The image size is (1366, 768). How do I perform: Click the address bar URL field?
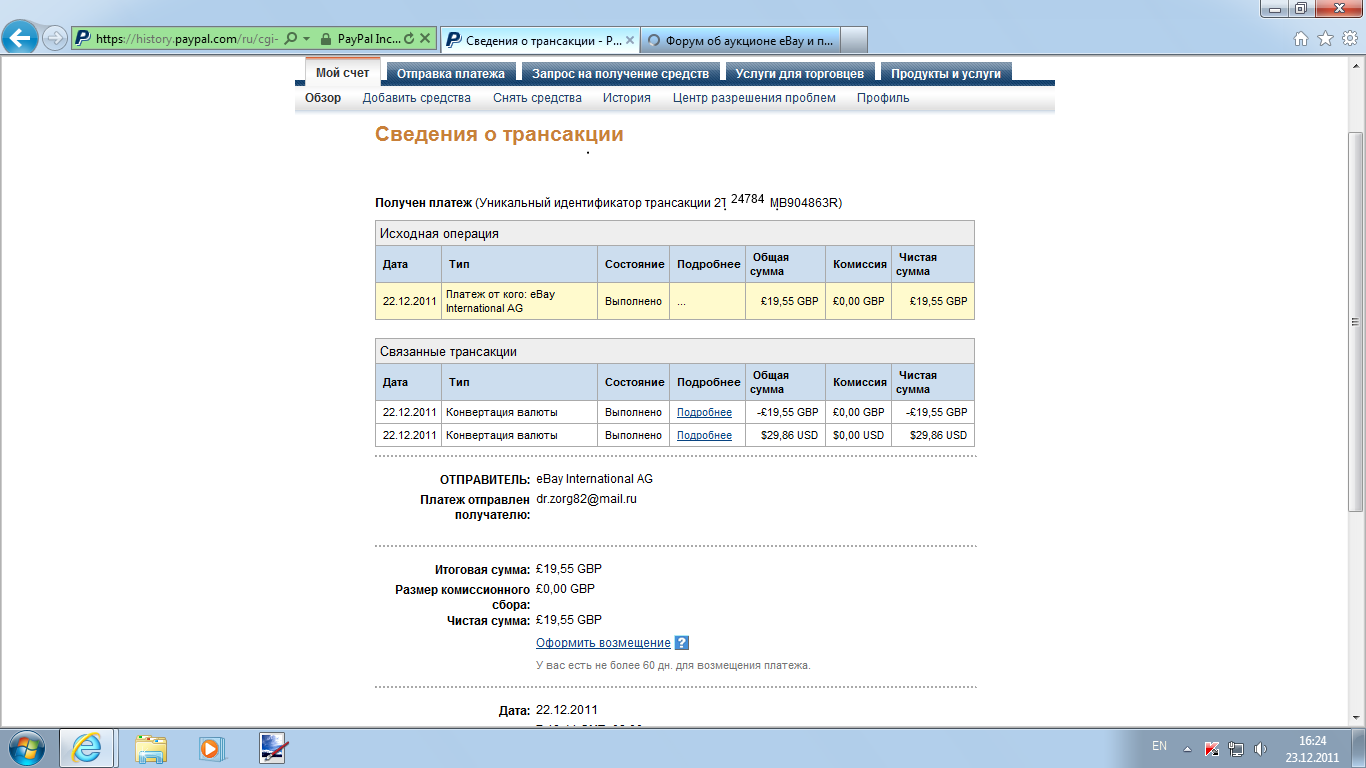(x=188, y=39)
